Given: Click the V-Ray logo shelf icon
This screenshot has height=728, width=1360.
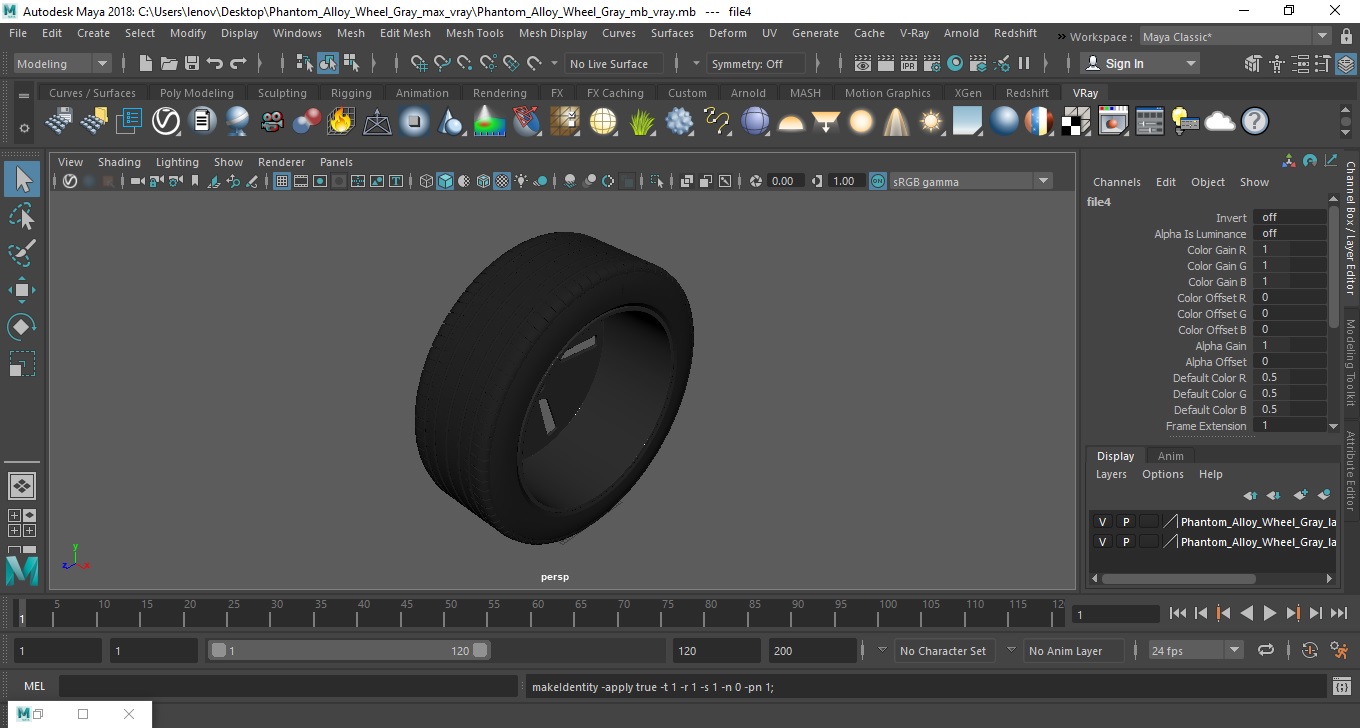Looking at the screenshot, I should coord(166,122).
